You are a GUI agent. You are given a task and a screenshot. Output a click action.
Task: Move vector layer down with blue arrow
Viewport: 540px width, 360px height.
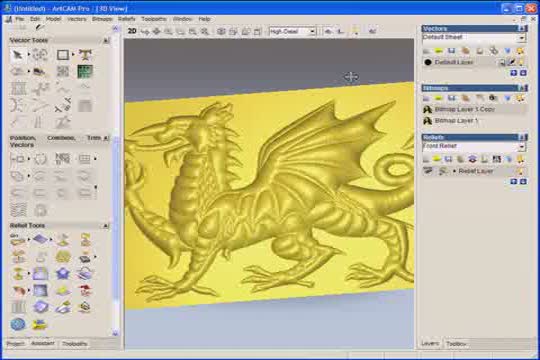click(x=523, y=73)
